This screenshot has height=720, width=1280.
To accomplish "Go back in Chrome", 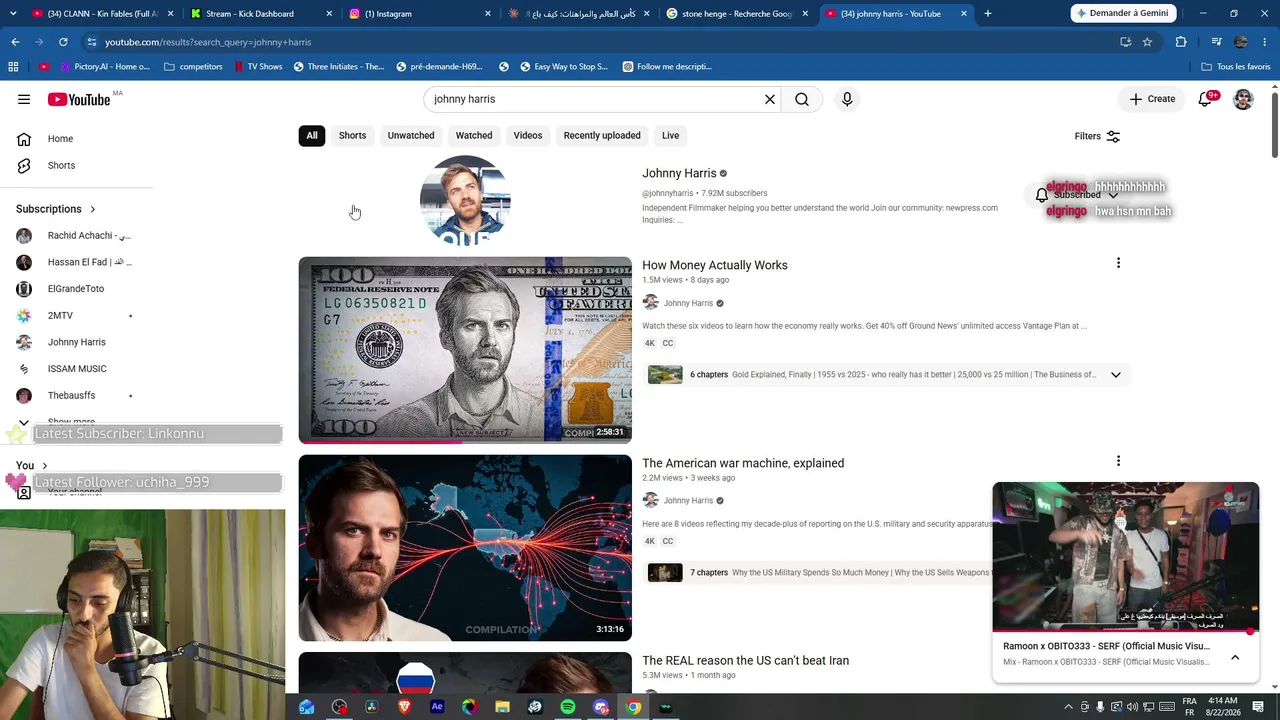I will point(15,42).
